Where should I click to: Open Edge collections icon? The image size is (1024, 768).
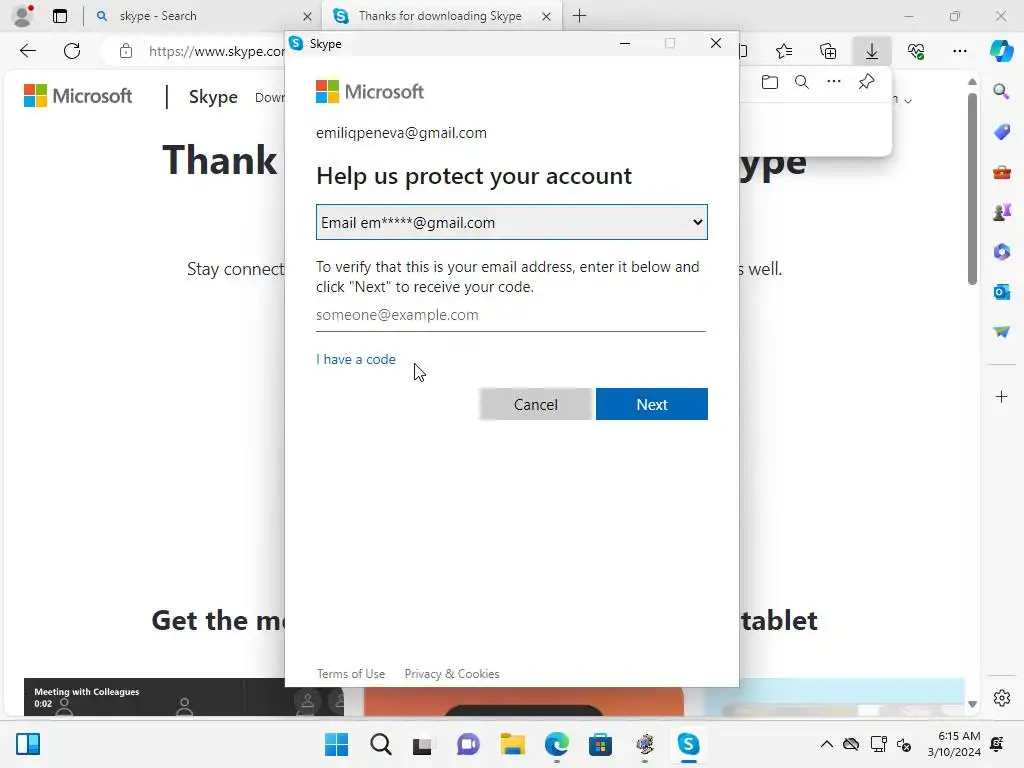click(828, 51)
